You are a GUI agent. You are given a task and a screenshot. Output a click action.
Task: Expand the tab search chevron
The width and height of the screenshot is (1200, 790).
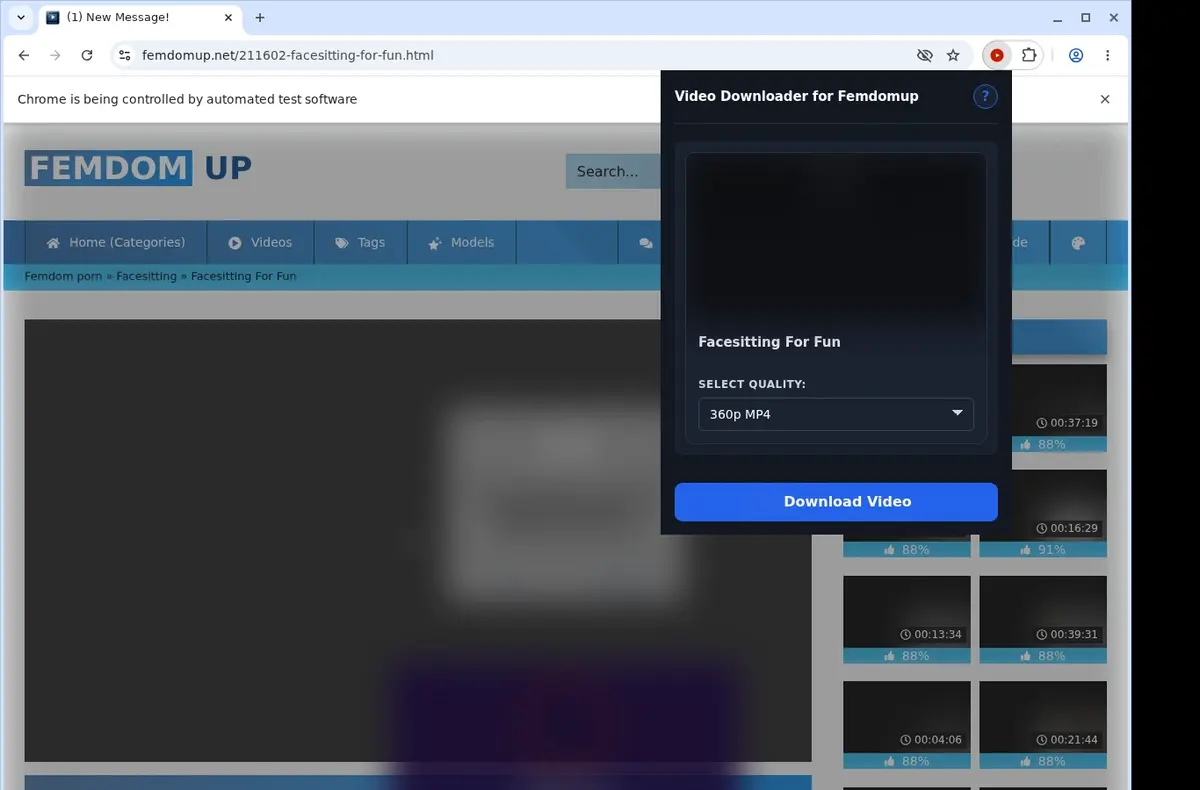[x=21, y=18]
